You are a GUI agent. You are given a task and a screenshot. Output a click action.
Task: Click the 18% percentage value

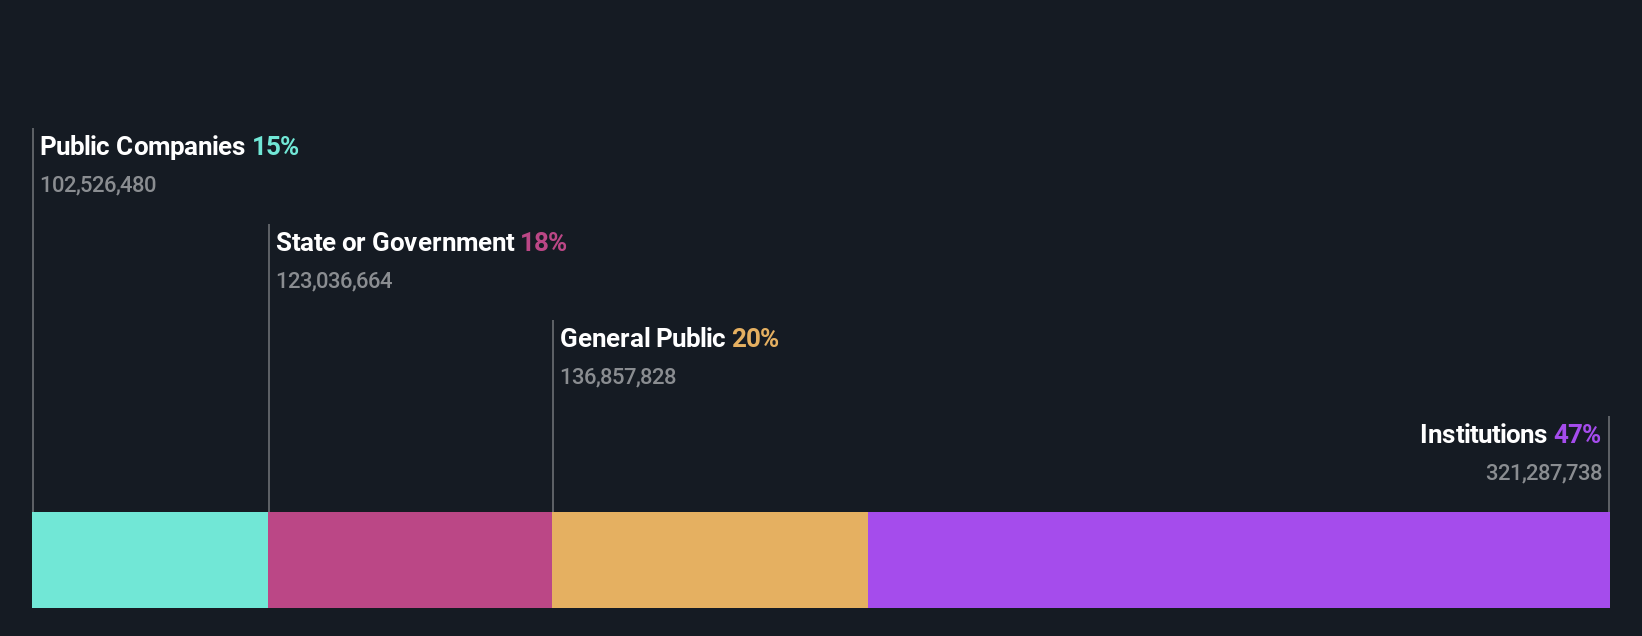[x=543, y=242]
